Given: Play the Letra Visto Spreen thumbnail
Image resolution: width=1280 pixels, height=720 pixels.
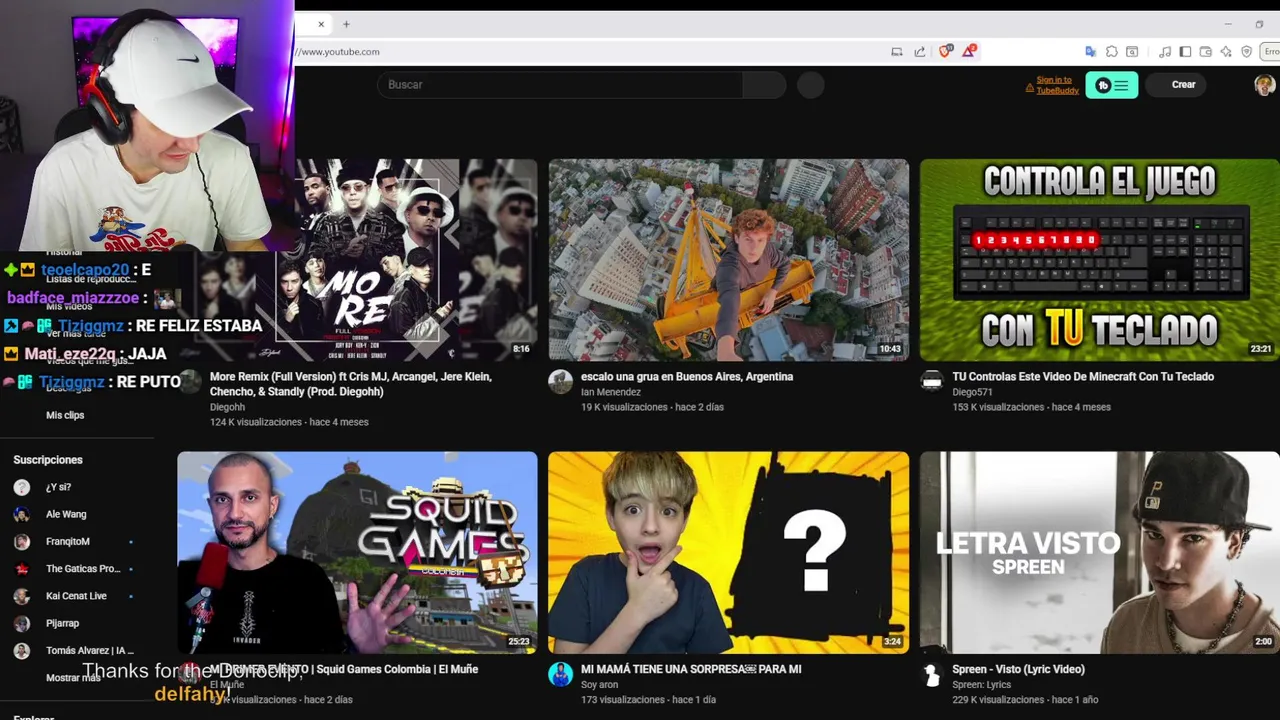Looking at the screenshot, I should (x=1099, y=552).
